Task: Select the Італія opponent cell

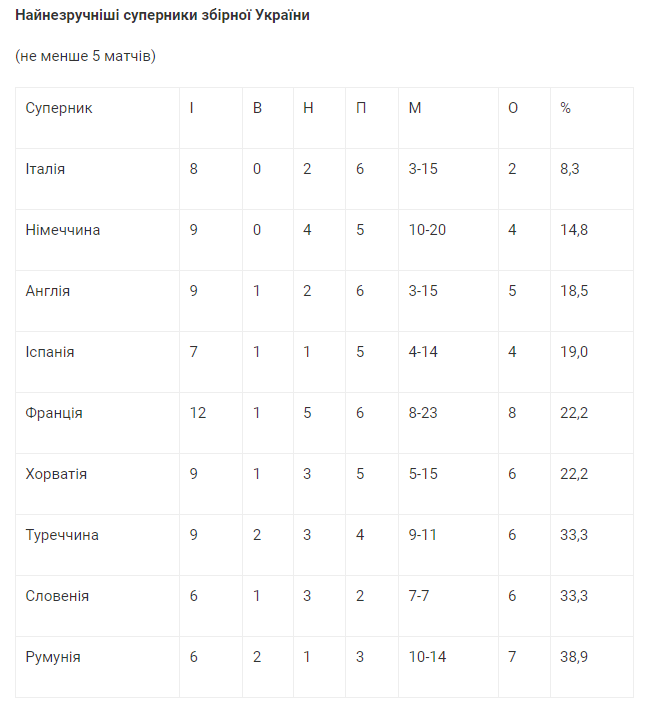Action: (45, 169)
